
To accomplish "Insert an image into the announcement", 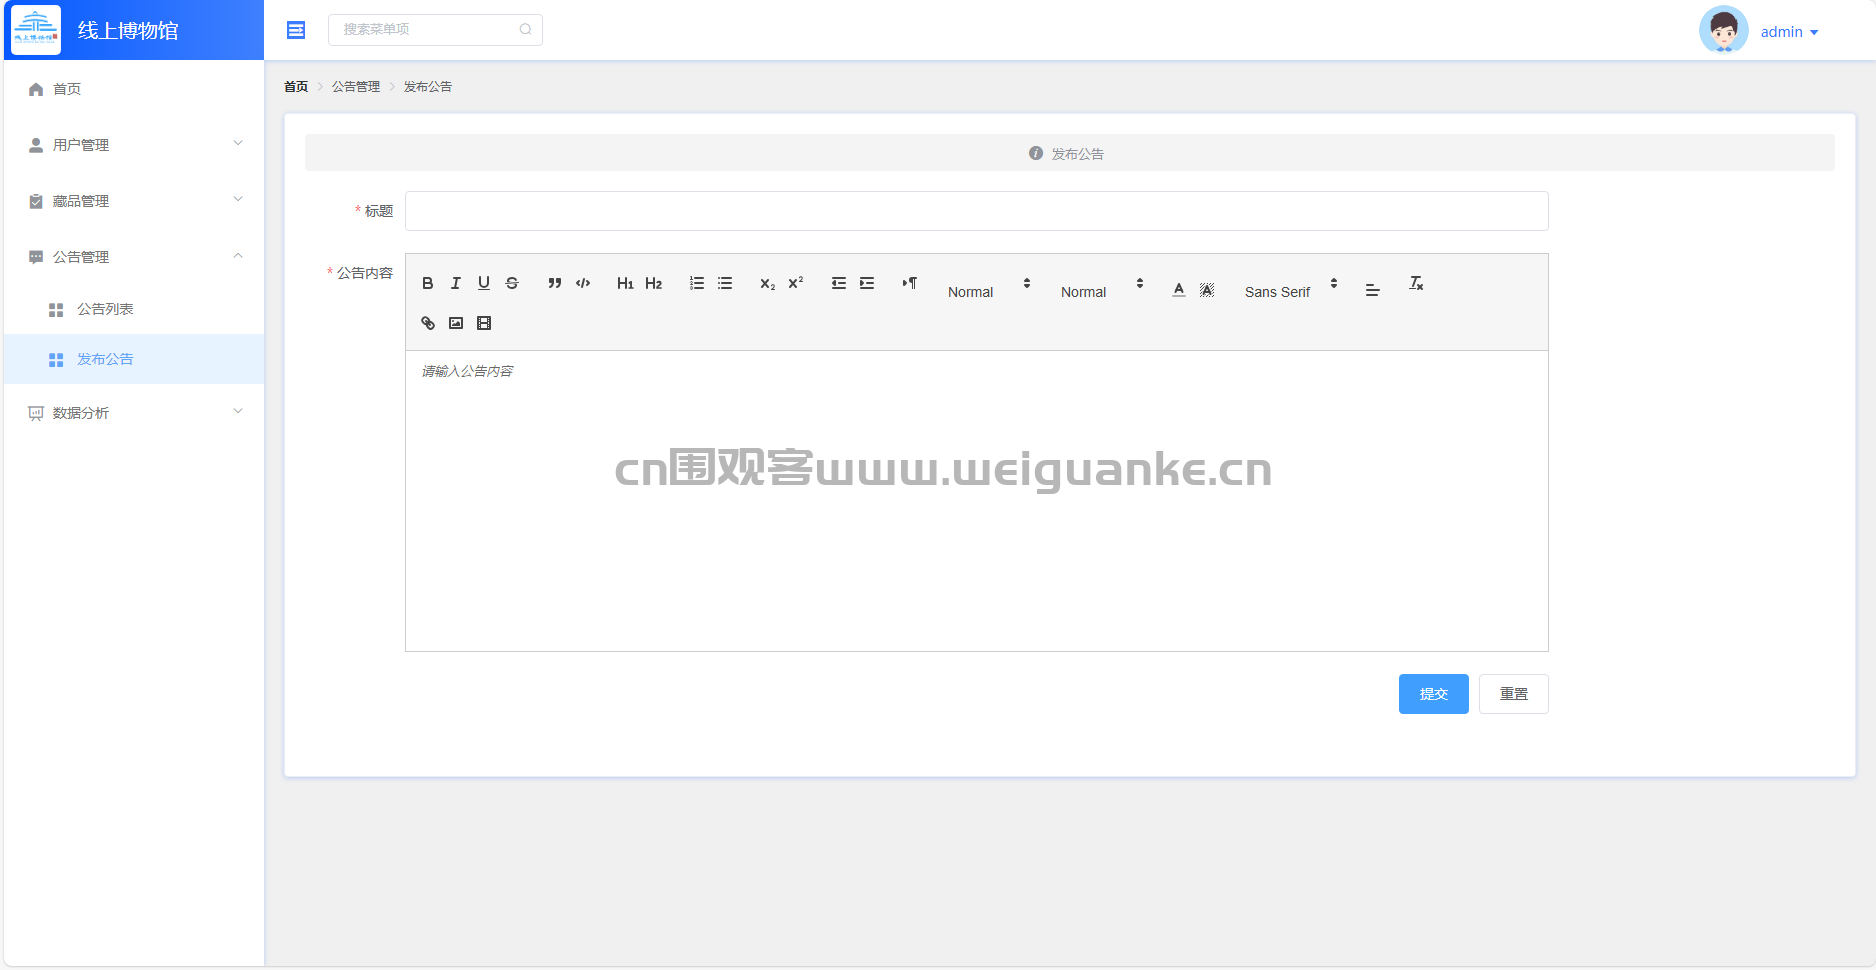I will (456, 323).
